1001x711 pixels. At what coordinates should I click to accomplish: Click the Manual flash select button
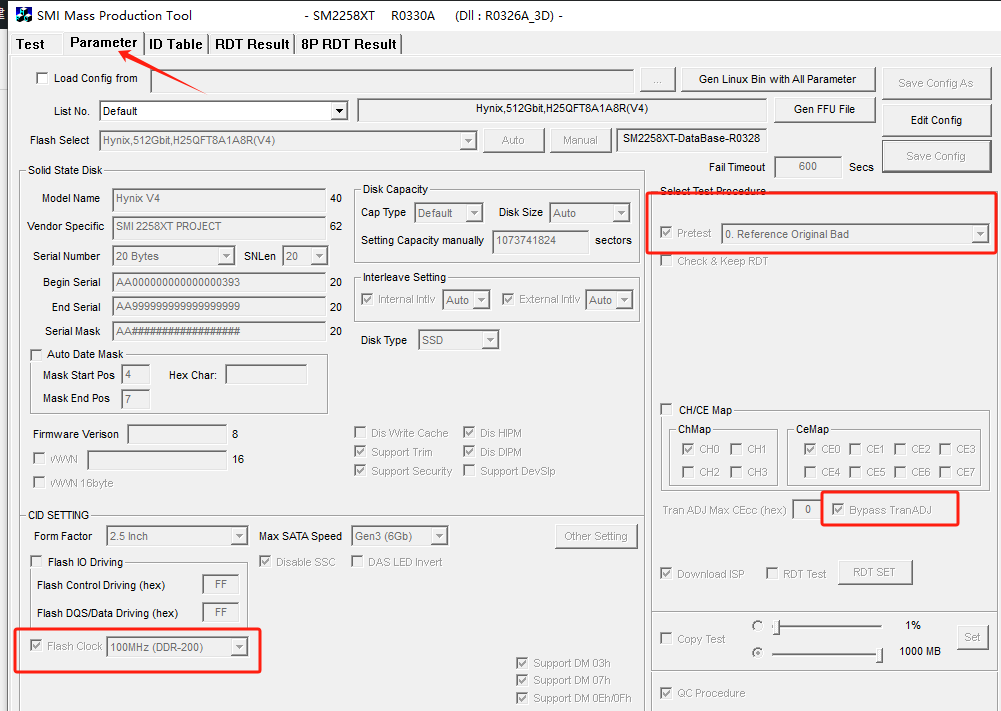pos(580,140)
